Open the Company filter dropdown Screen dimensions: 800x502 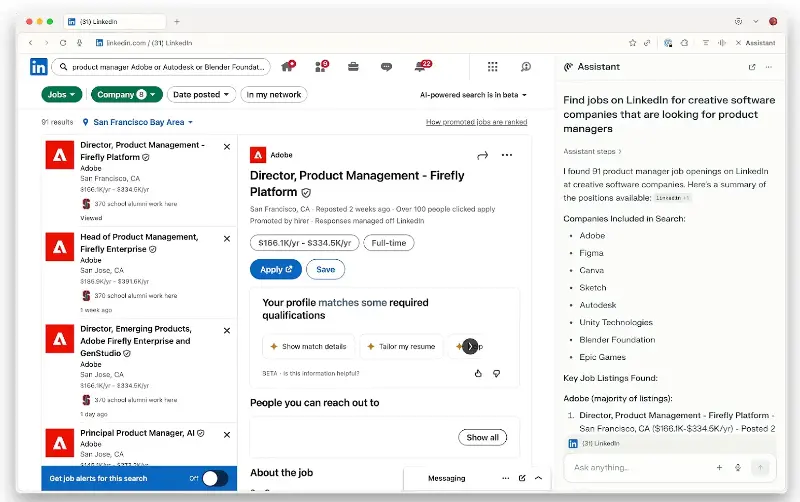[127, 94]
